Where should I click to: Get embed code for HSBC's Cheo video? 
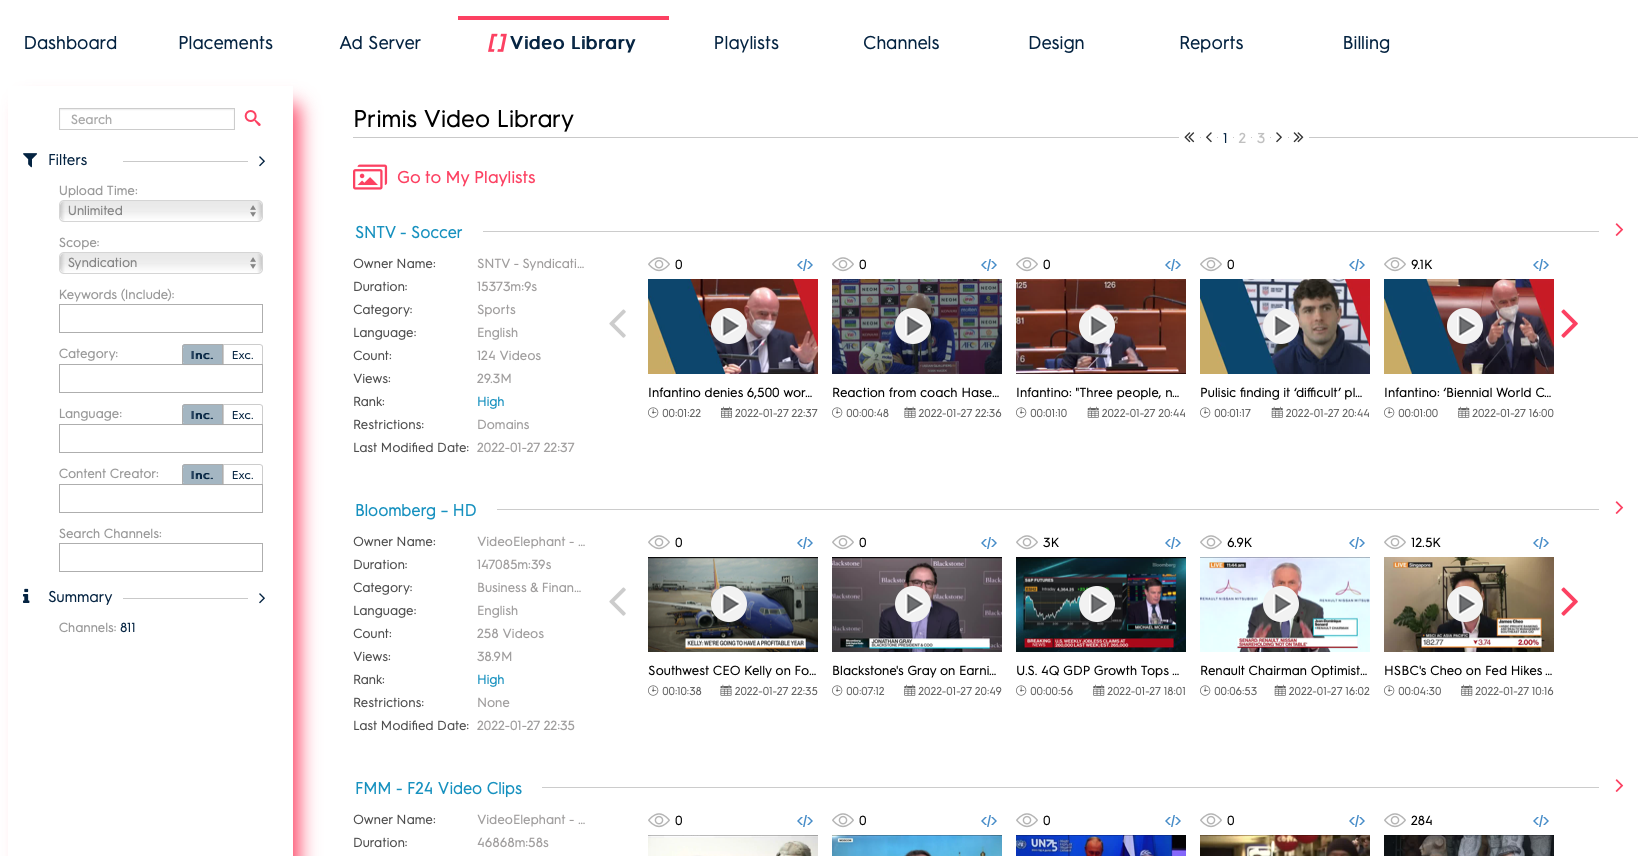[x=1541, y=543]
